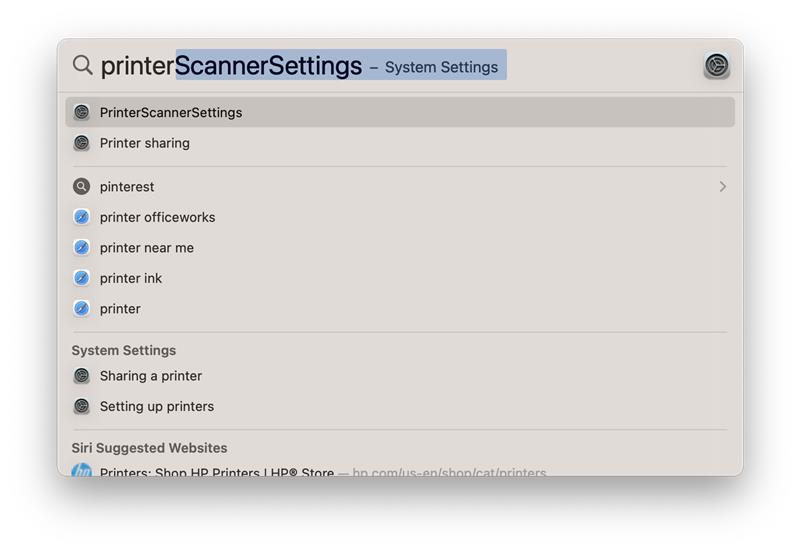
Task: Open the PrinterScannerSettings top result
Action: [171, 113]
